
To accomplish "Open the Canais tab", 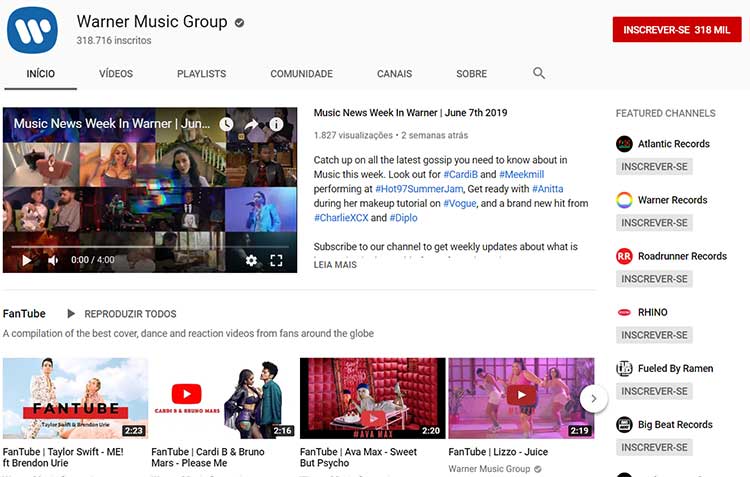I will [x=394, y=74].
